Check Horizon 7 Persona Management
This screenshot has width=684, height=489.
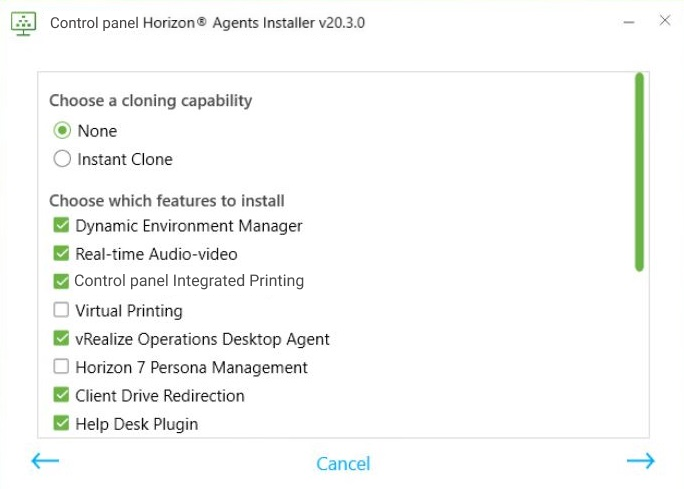click(x=61, y=367)
